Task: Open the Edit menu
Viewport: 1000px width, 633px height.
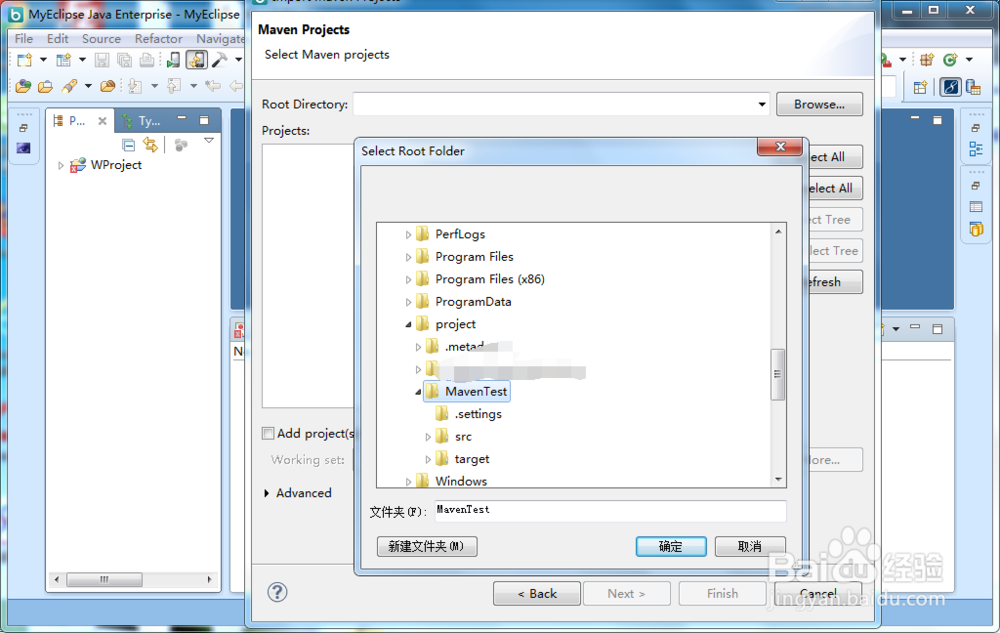Action: pos(57,39)
